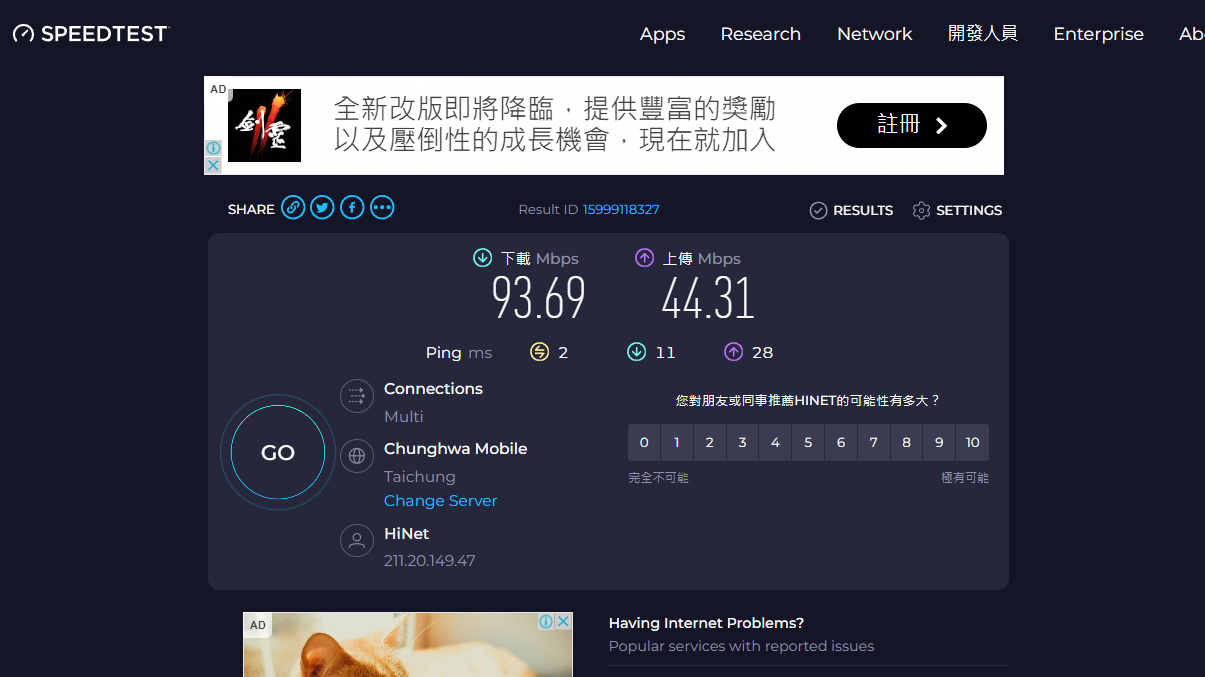Viewport: 1205px width, 677px height.
Task: Click the Multi connection mode text
Action: [404, 417]
